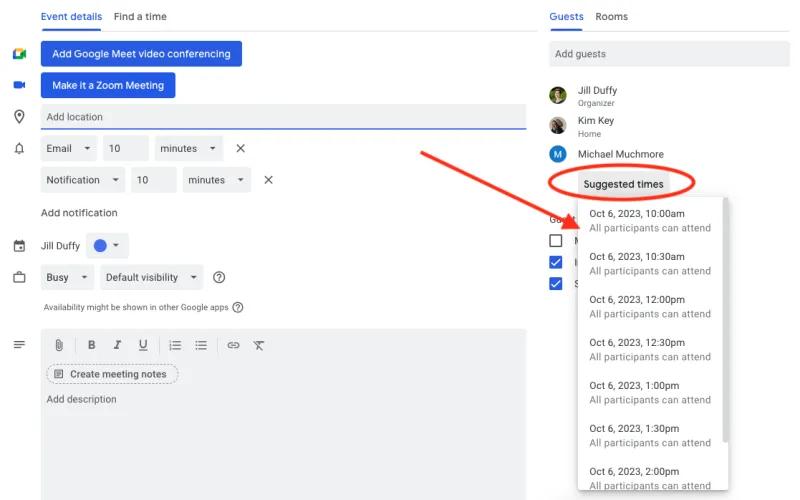Click the attachment paperclip icon
The height and width of the screenshot is (500, 800).
59,345
